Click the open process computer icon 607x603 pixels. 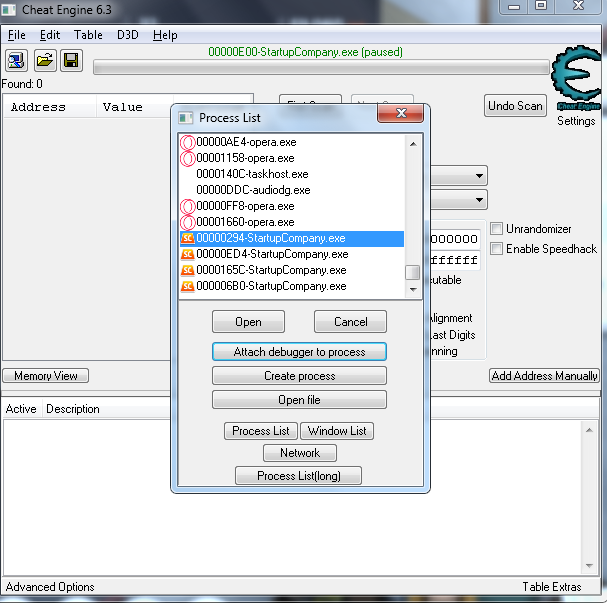pos(17,61)
